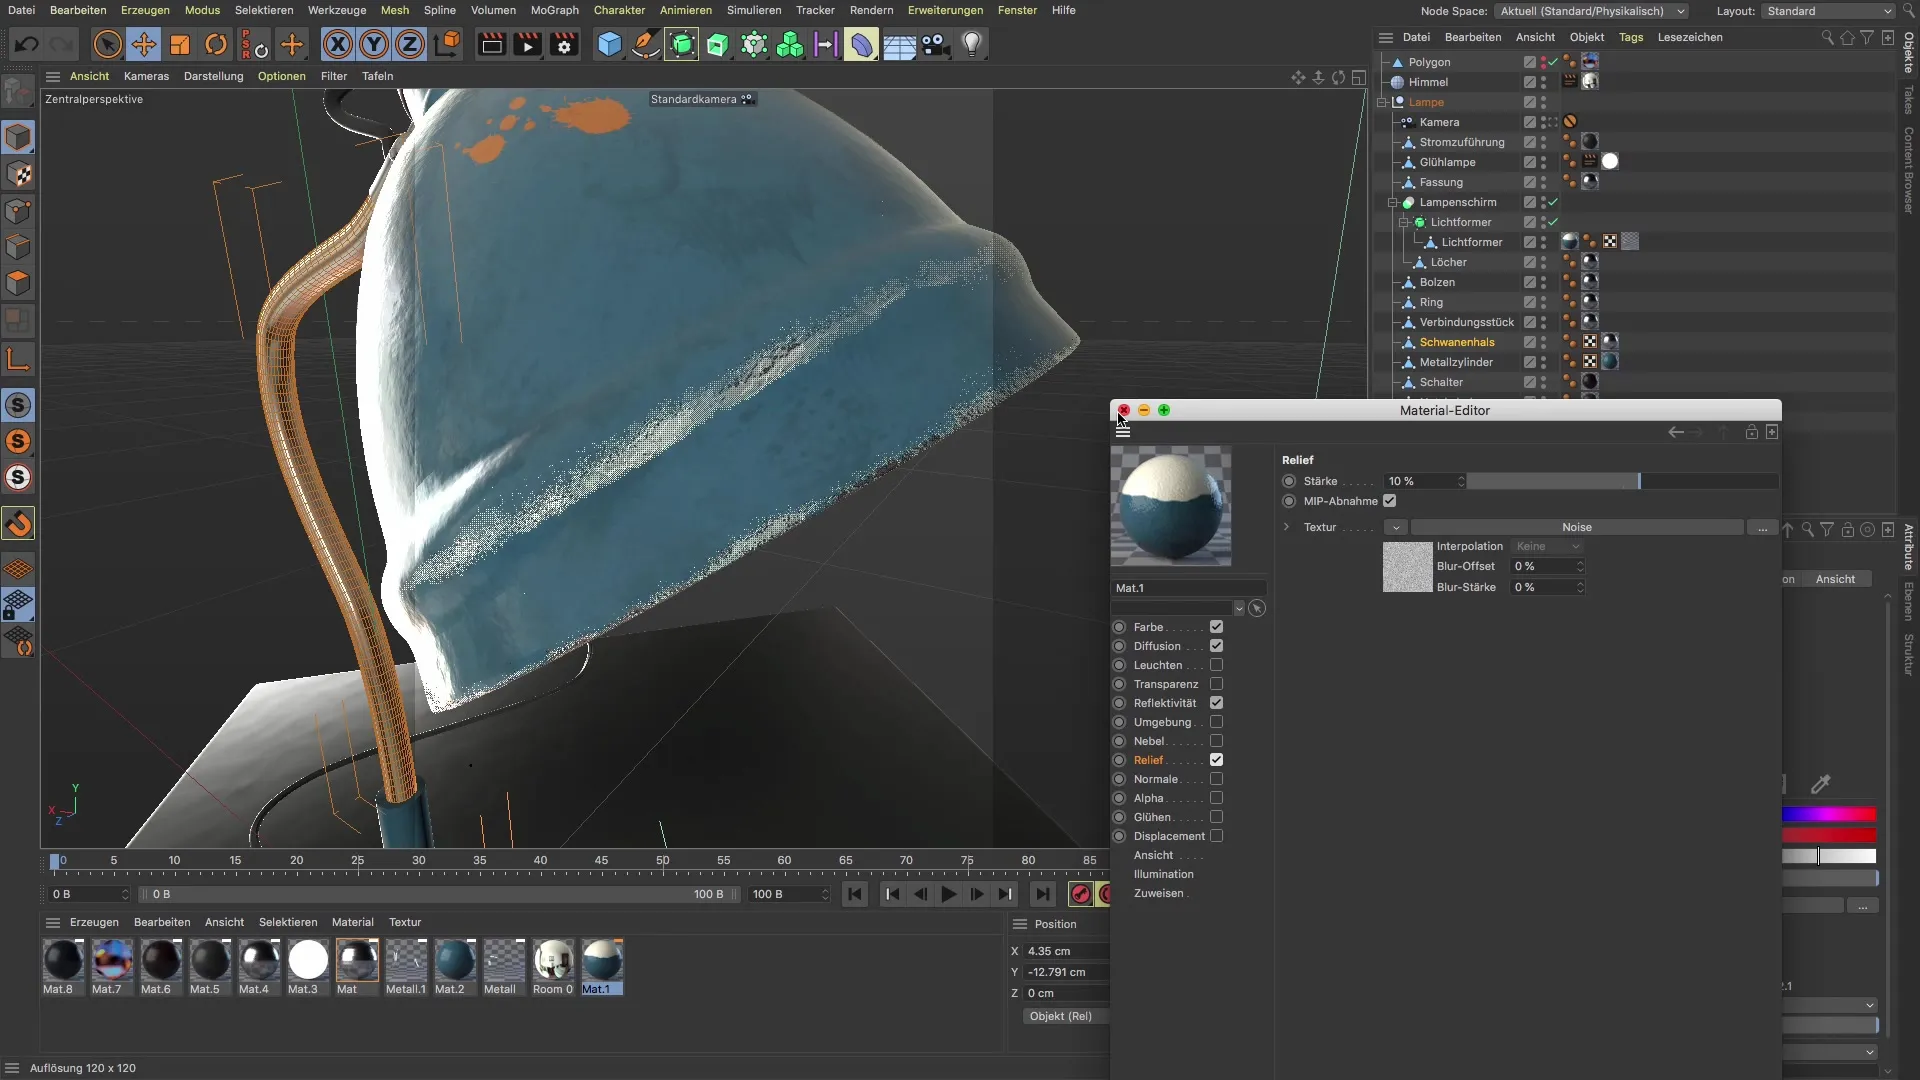The image size is (1920, 1080).
Task: Adjust the Relief Stärke slider
Action: click(1622, 481)
